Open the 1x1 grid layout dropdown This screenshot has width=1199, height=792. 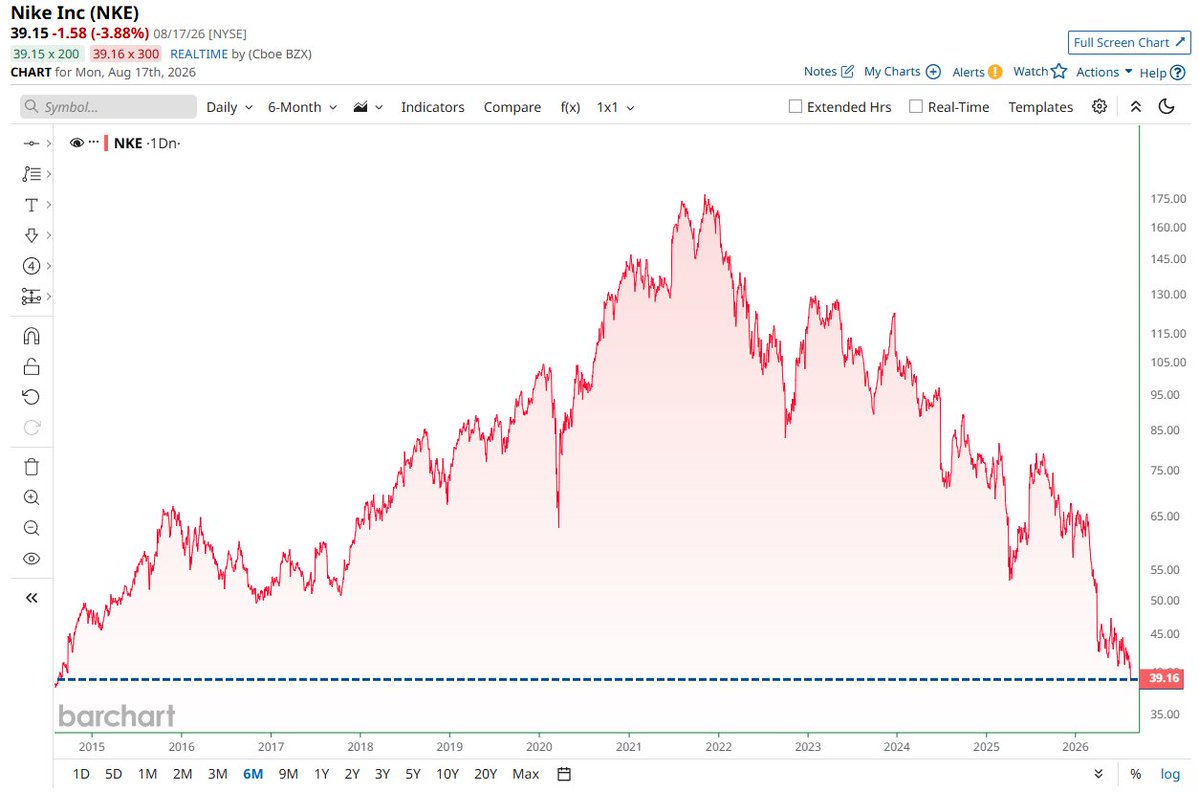(616, 108)
